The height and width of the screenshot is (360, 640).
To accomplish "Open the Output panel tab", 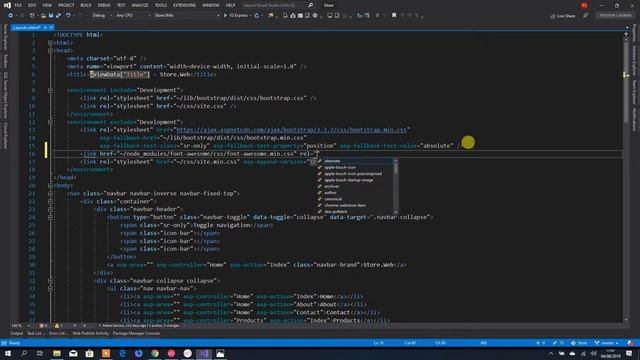I will pos(16,333).
